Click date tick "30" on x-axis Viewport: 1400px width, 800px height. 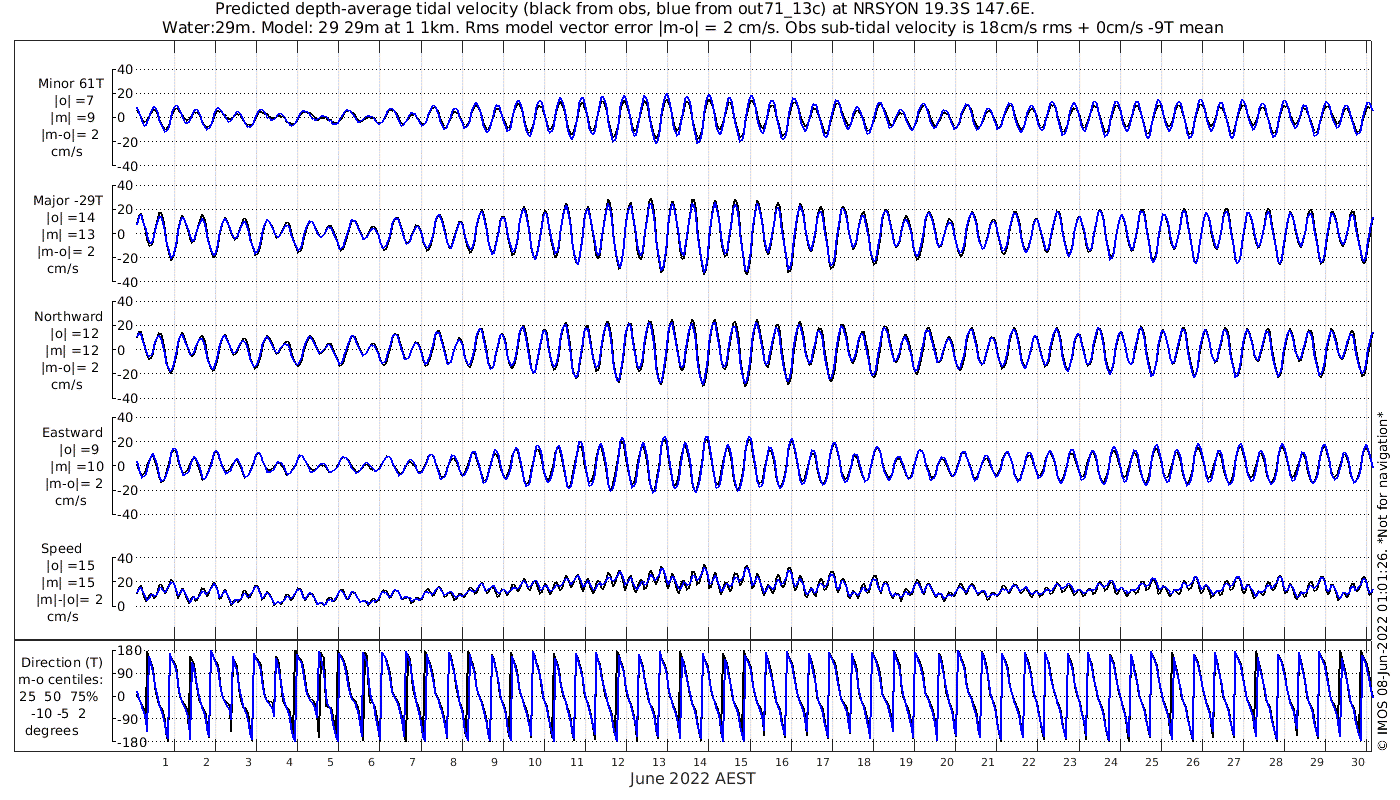1357,762
